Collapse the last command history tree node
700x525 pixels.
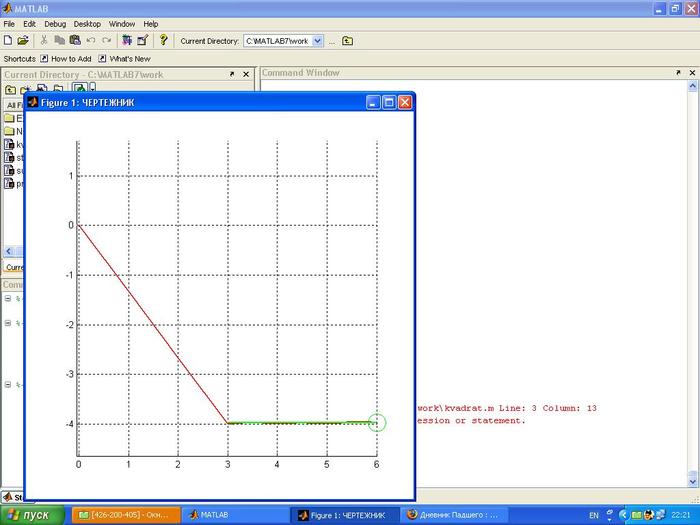coord(8,384)
